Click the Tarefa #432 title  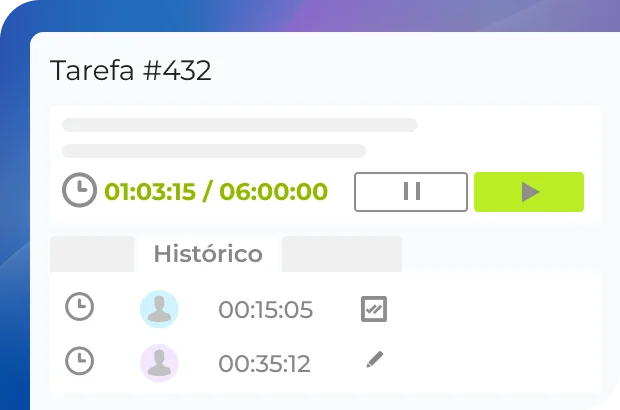(131, 71)
